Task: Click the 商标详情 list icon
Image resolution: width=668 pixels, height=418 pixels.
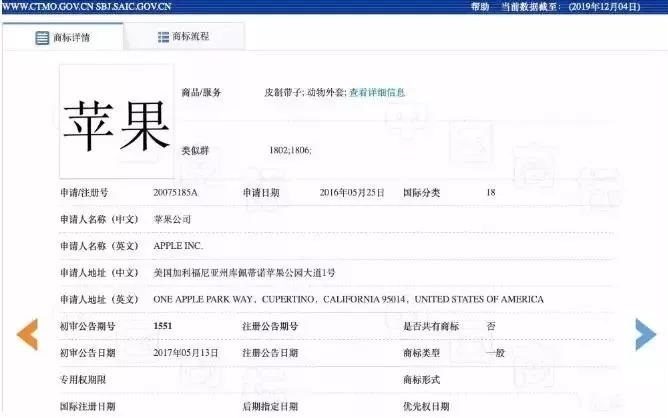Action: click(42, 37)
